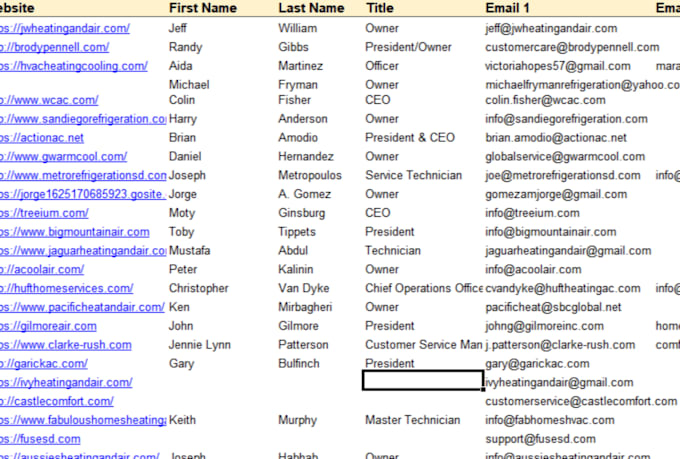The width and height of the screenshot is (680, 459).
Task: Open the garickac.com link
Action: (x=44, y=364)
